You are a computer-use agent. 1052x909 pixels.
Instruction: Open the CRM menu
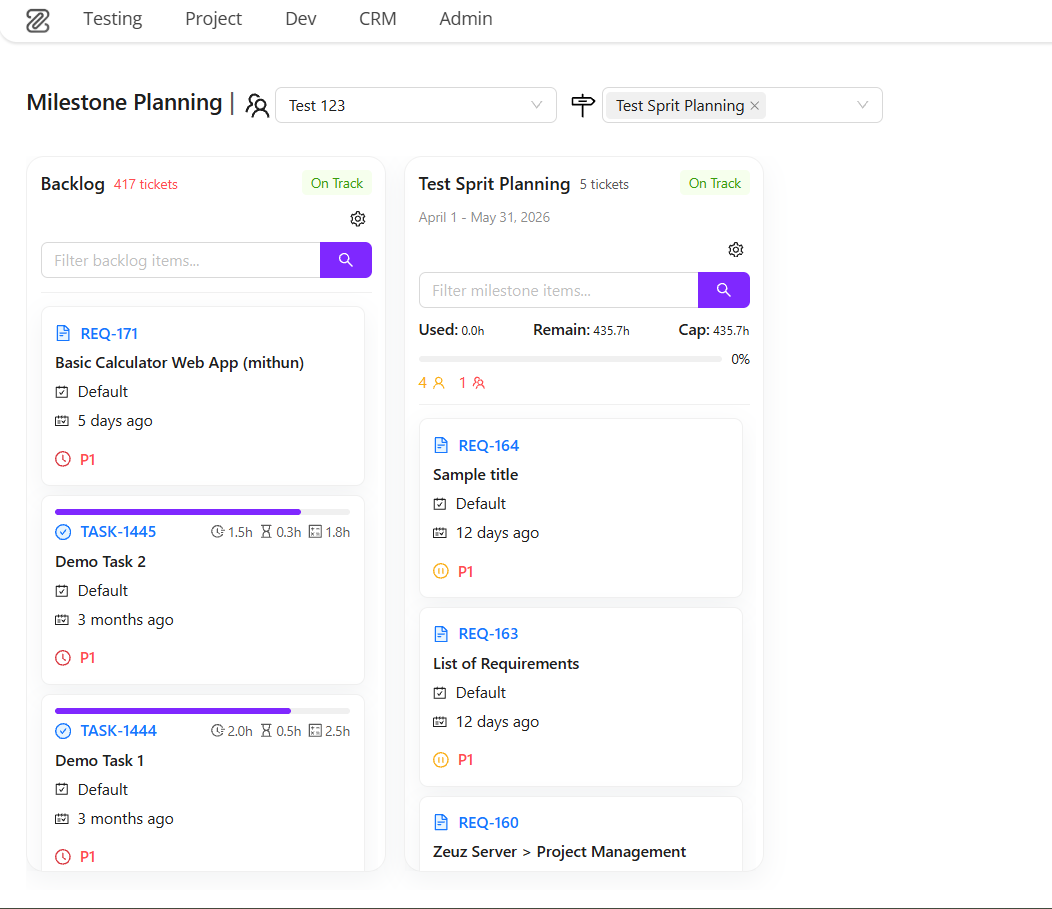point(378,19)
